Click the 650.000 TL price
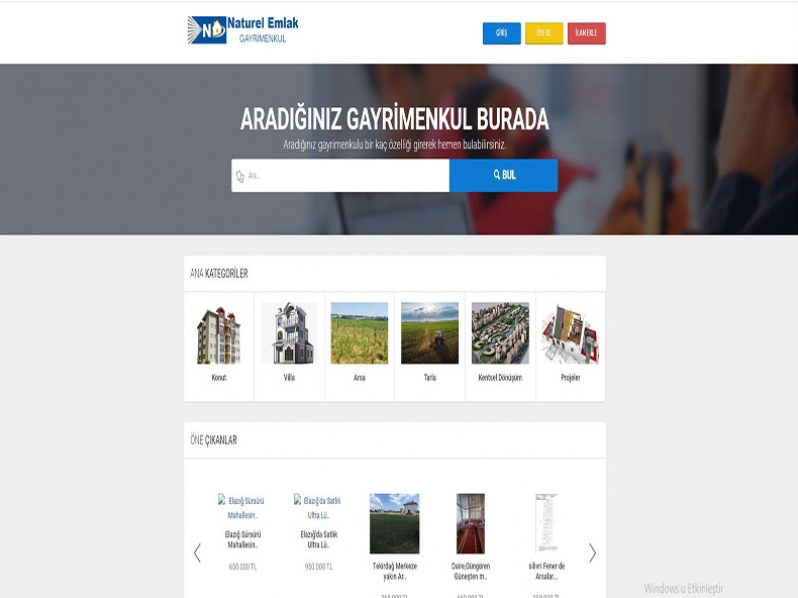 tap(242, 567)
